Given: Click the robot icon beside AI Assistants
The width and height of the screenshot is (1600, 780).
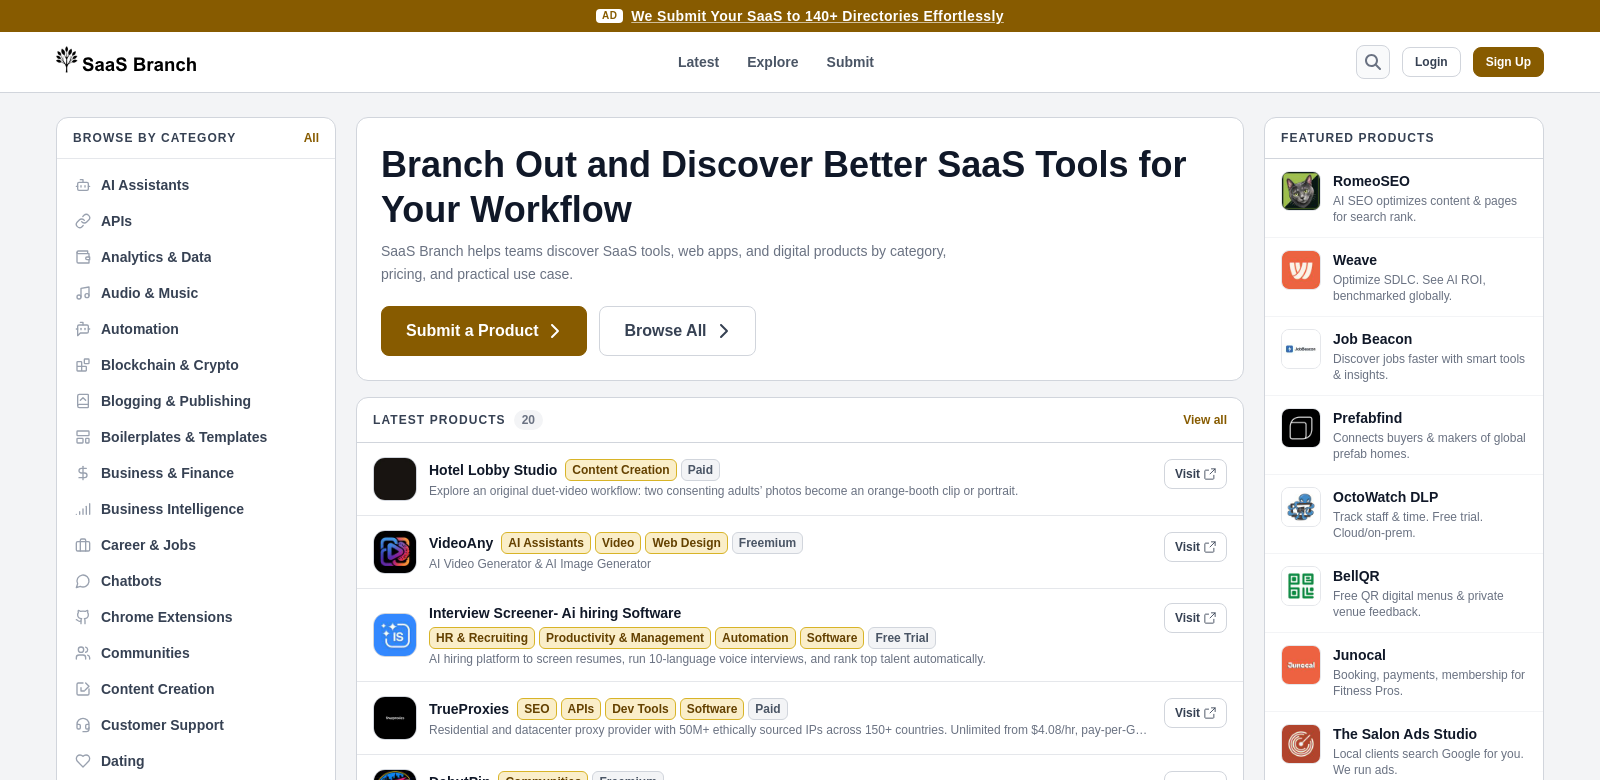Looking at the screenshot, I should 83,185.
